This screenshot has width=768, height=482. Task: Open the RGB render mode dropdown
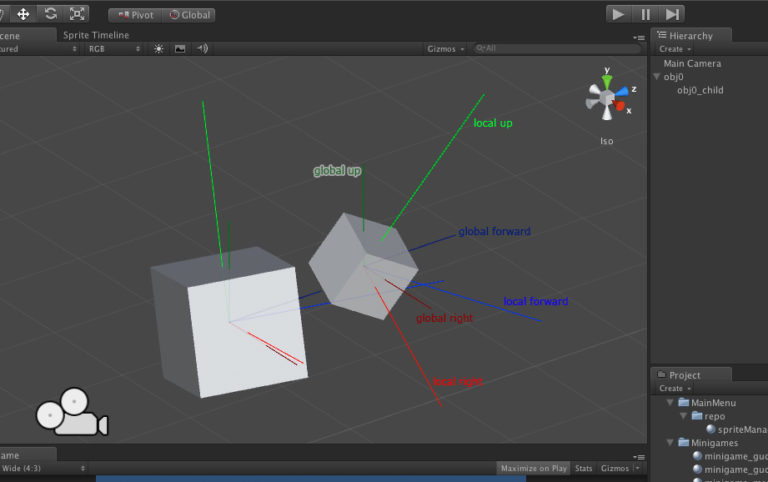(x=114, y=49)
